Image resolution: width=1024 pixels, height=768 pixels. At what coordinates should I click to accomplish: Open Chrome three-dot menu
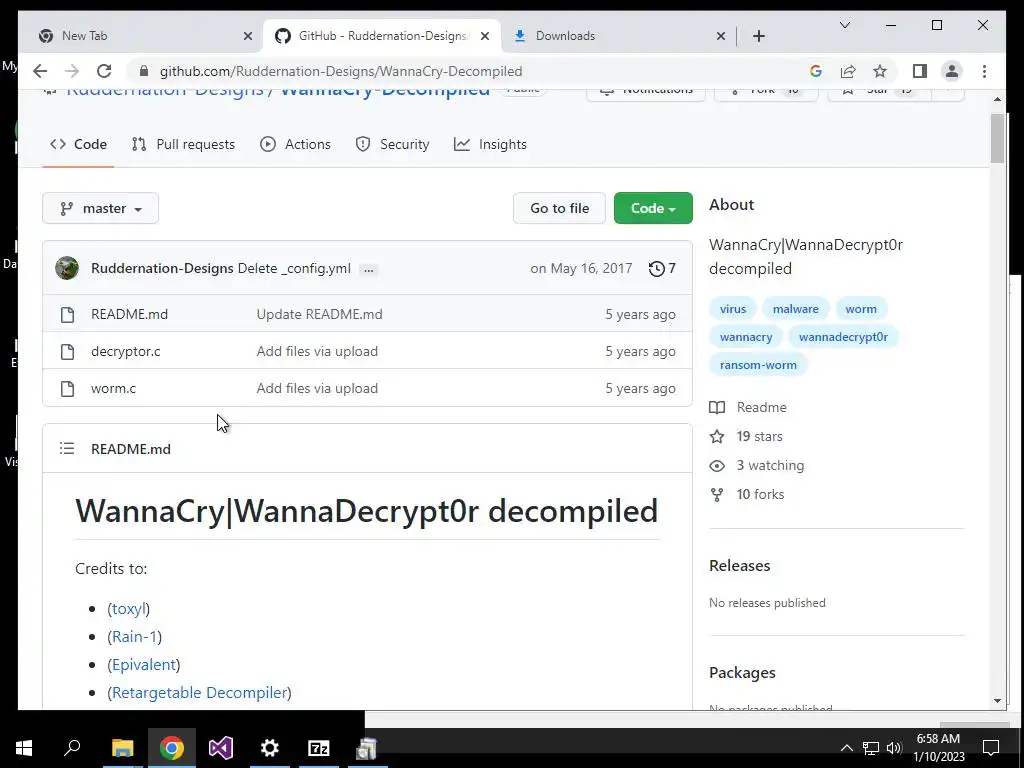pos(984,71)
